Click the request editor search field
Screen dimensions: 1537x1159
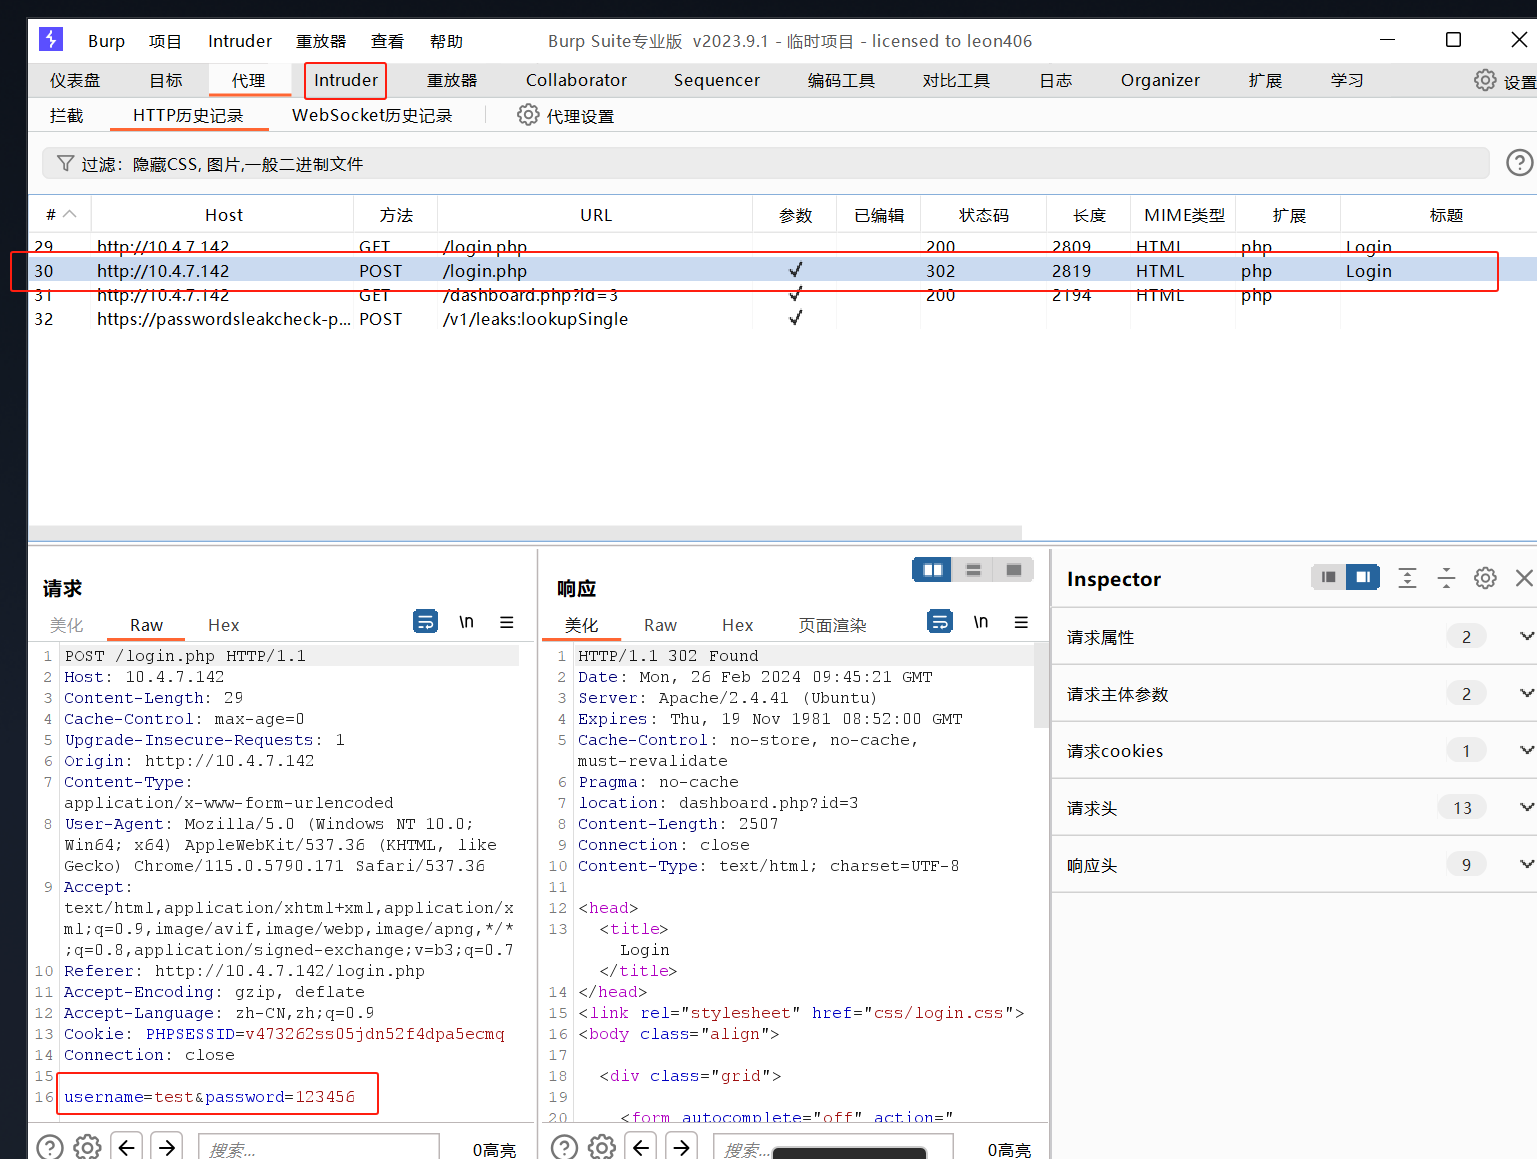(319, 1147)
